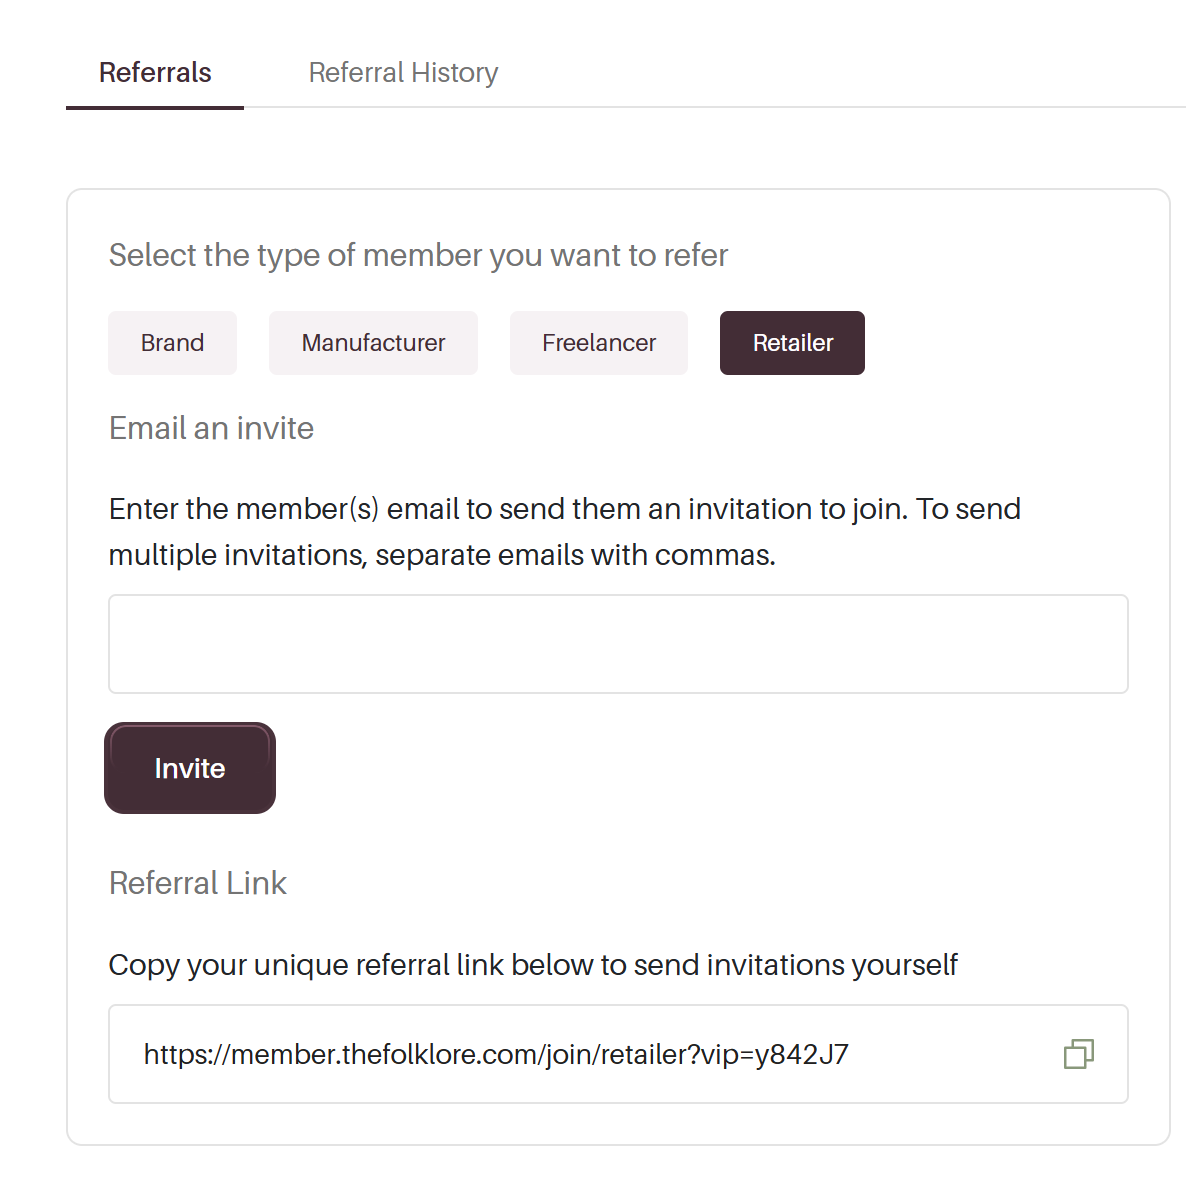Select the Brand member type
Image resolution: width=1186 pixels, height=1201 pixels.
pyautogui.click(x=172, y=343)
